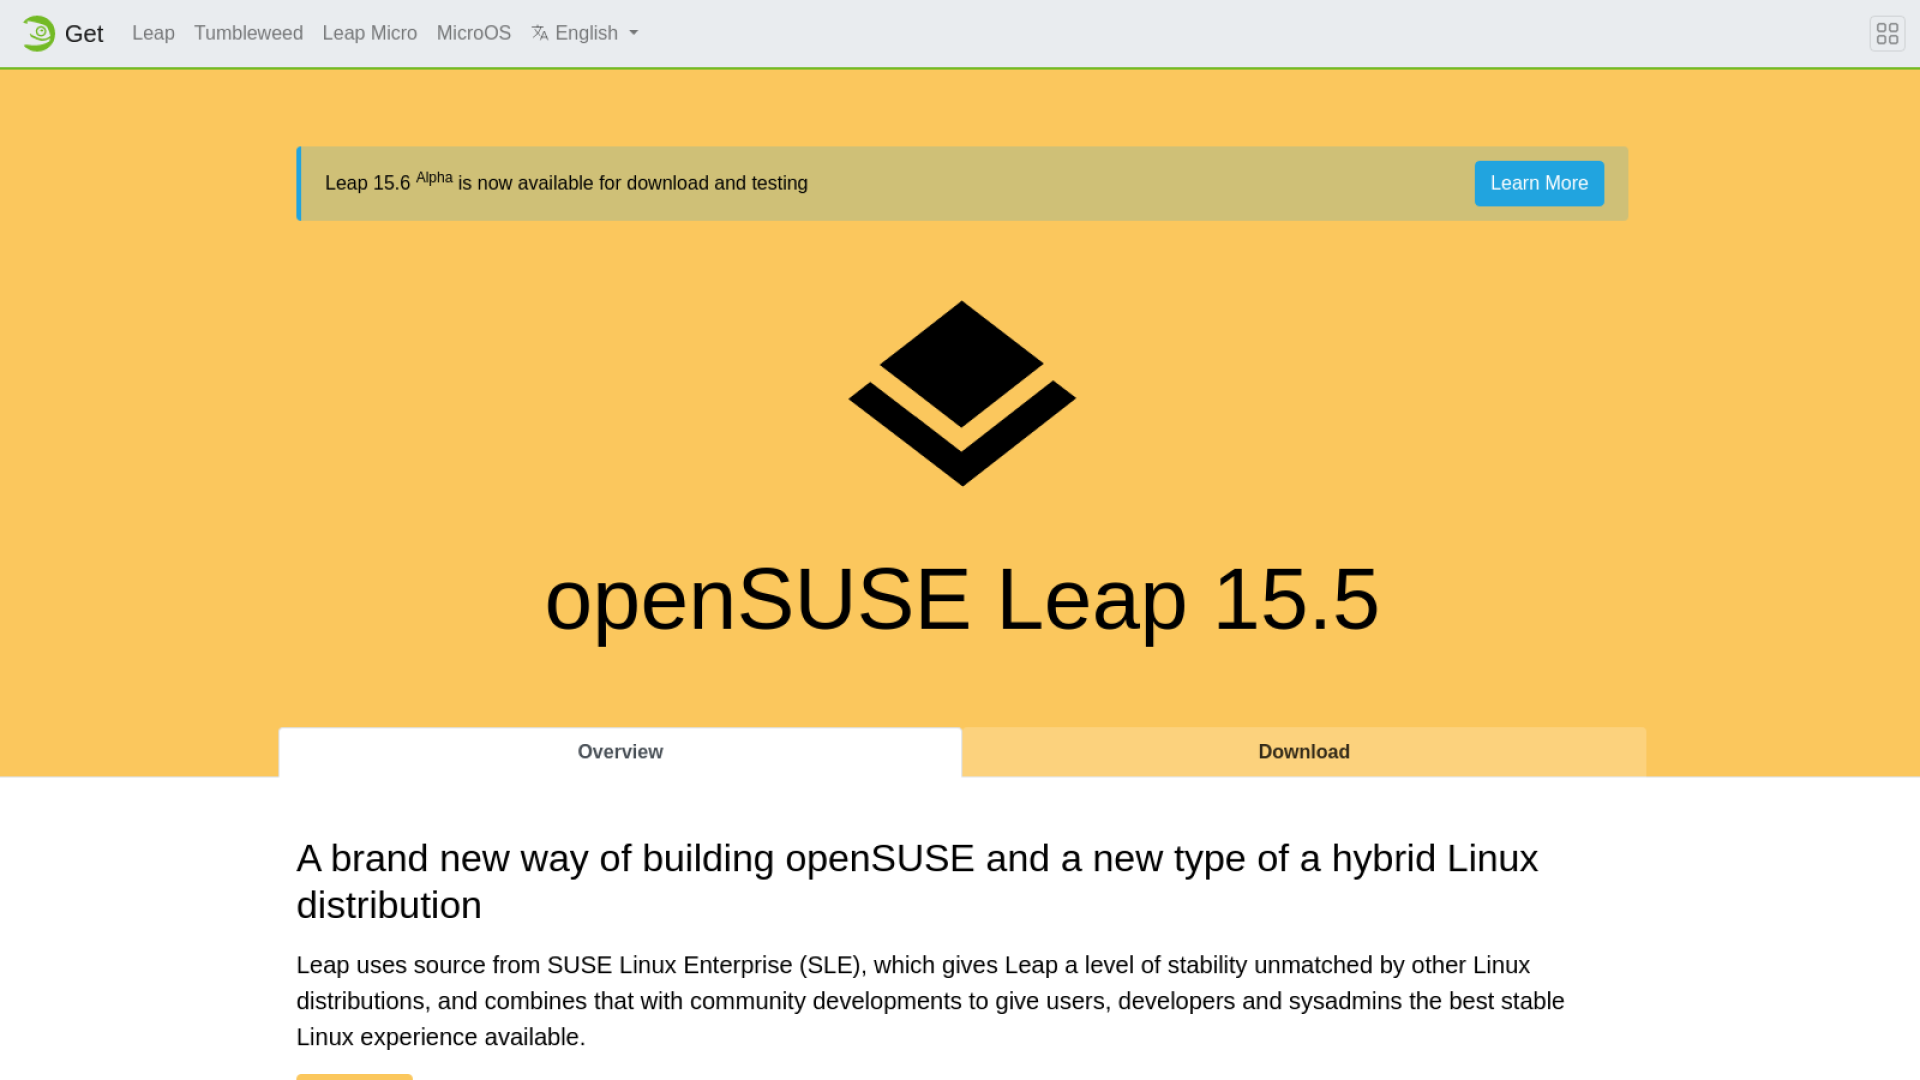Screen dimensions: 1920x1080
Task: Click the partially visible yellow bottom button
Action: point(354,1076)
